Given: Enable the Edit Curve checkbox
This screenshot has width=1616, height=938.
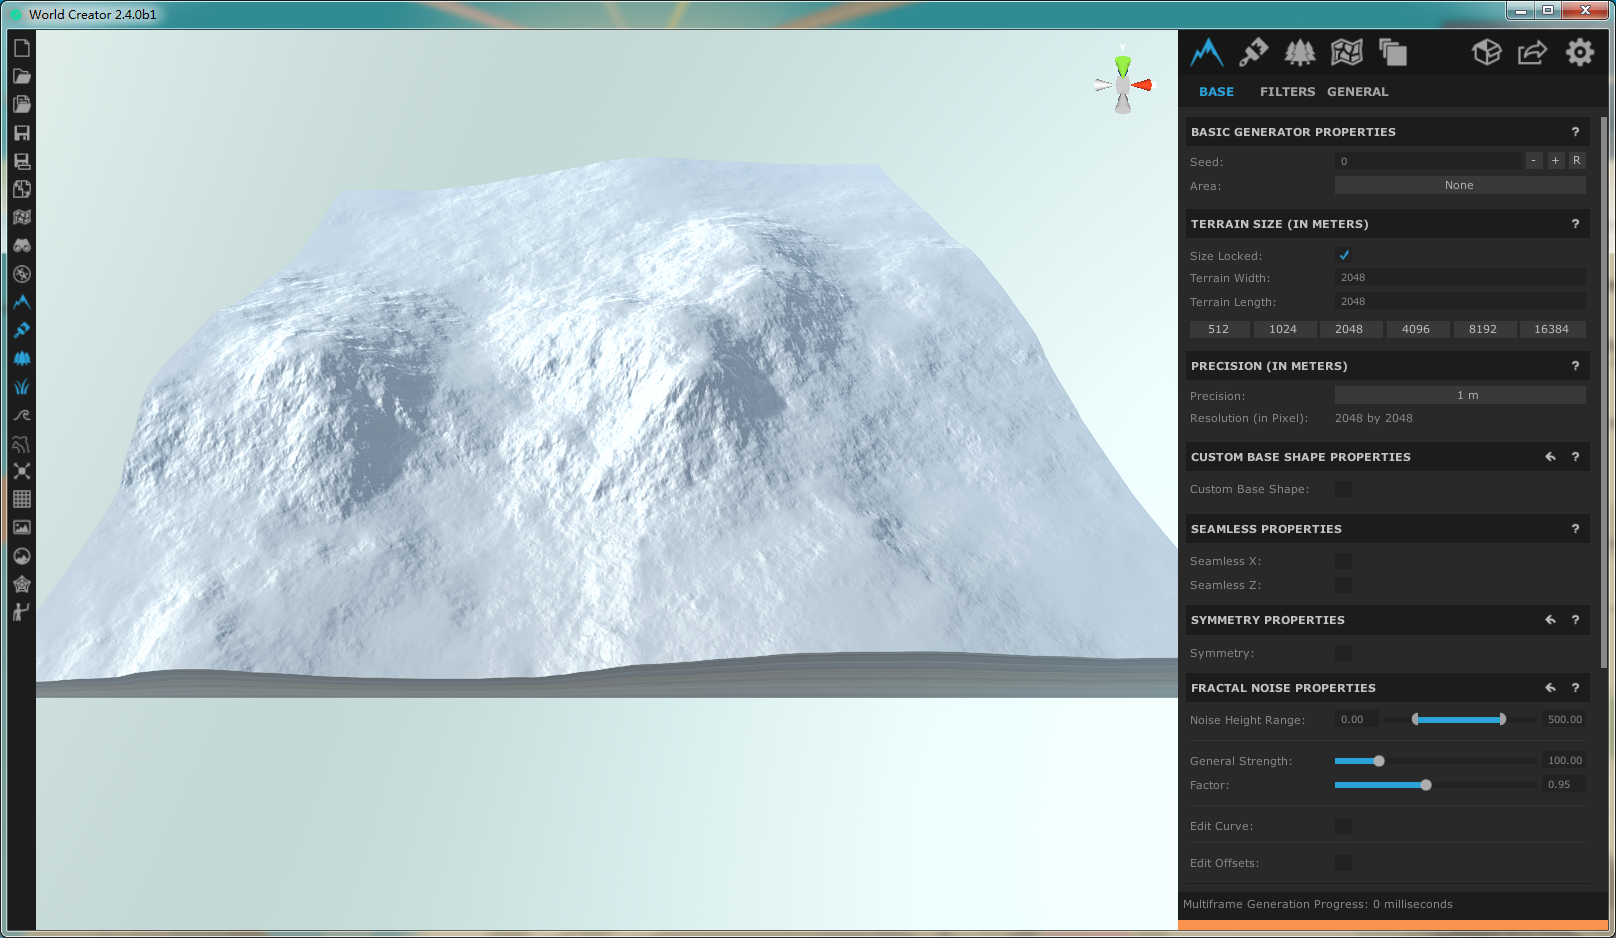Looking at the screenshot, I should [1344, 826].
